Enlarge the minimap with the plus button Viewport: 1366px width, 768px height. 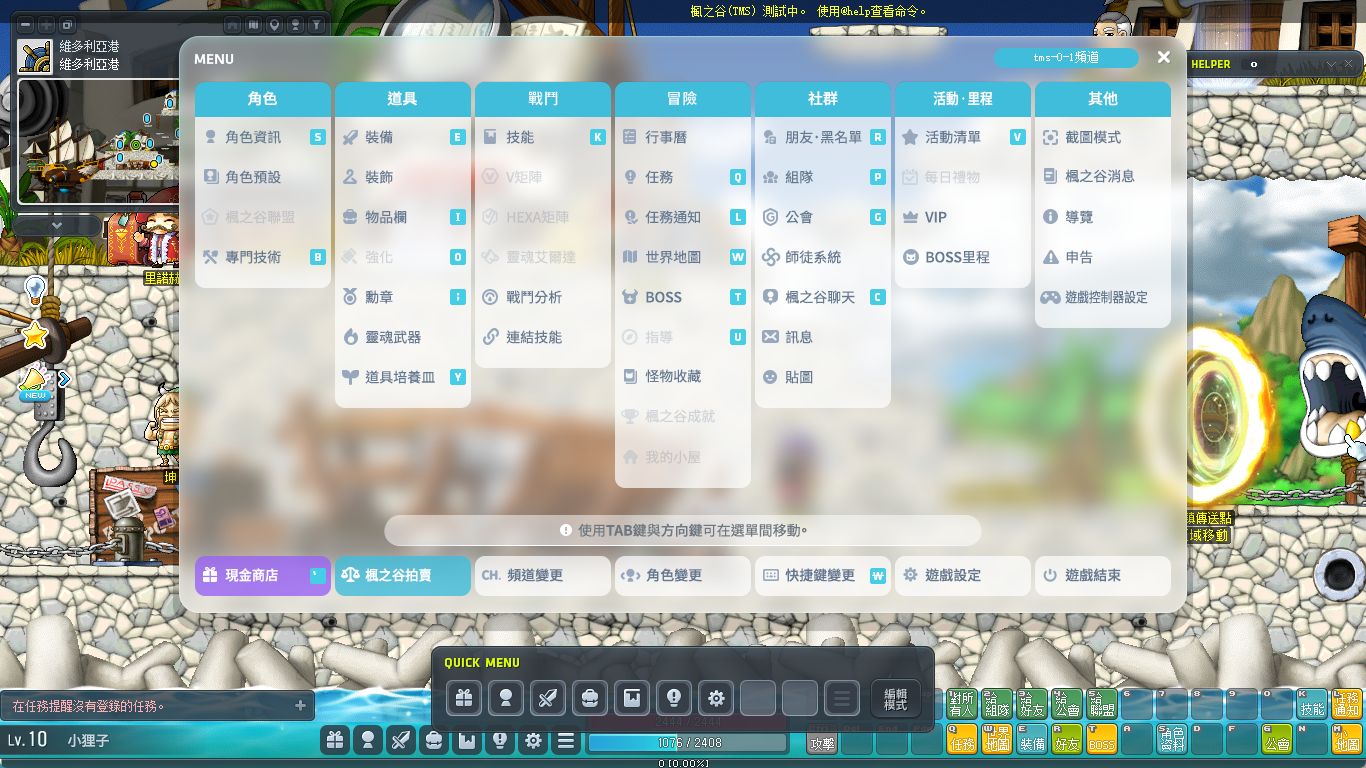tap(47, 24)
